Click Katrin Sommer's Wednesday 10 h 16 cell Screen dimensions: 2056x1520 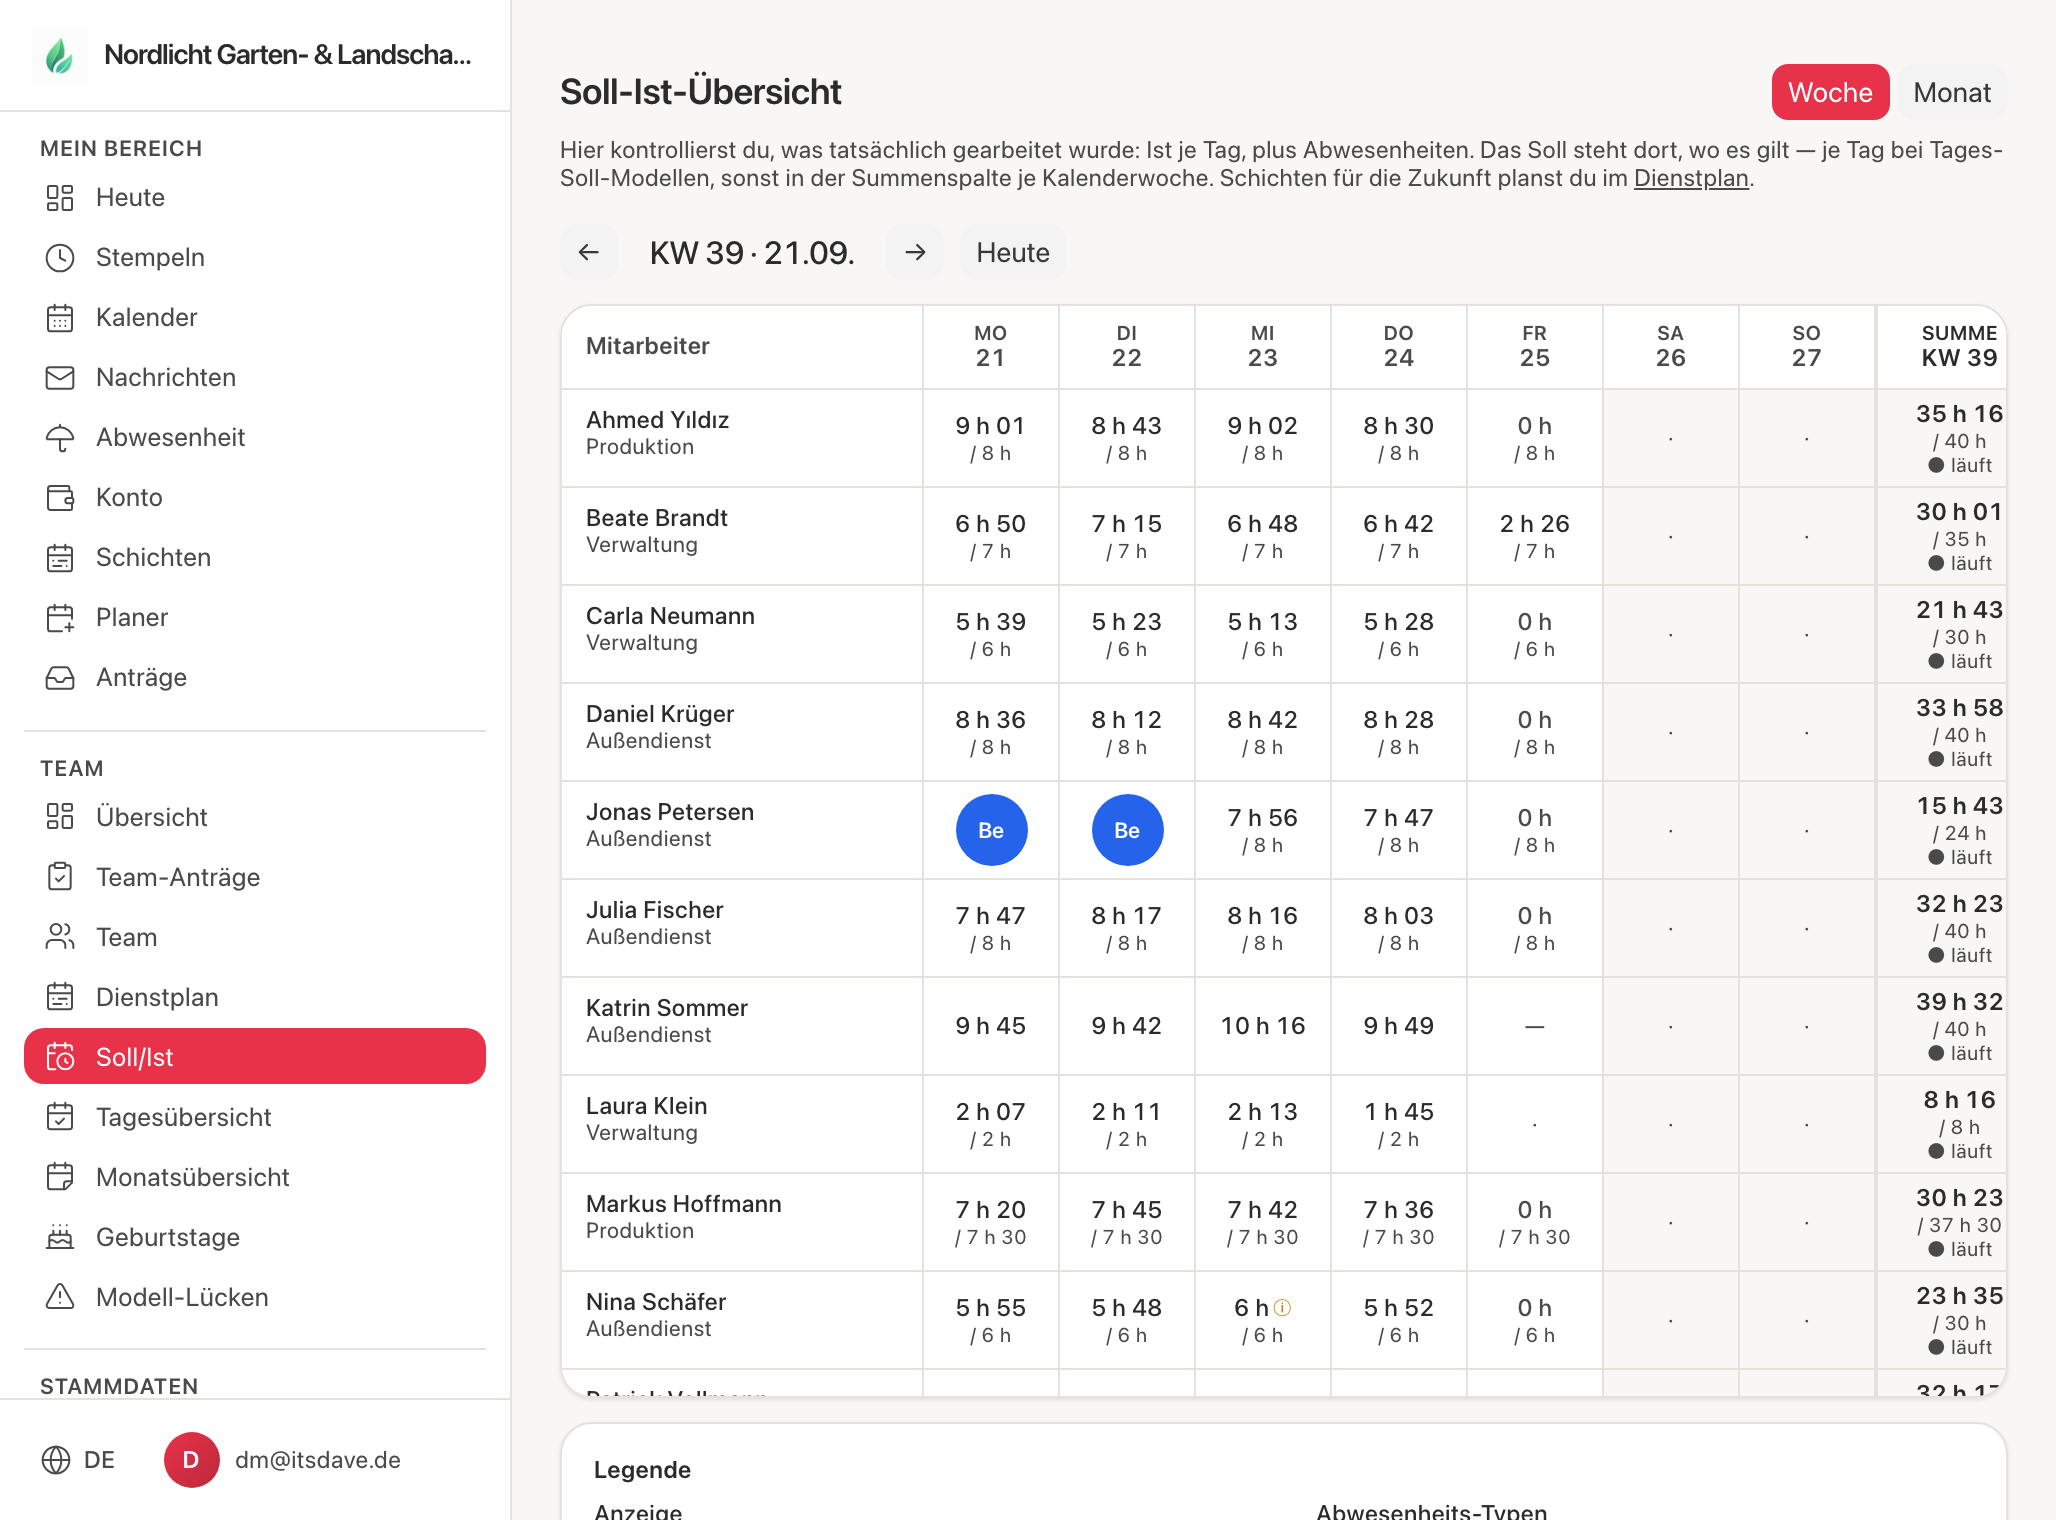(x=1262, y=1026)
